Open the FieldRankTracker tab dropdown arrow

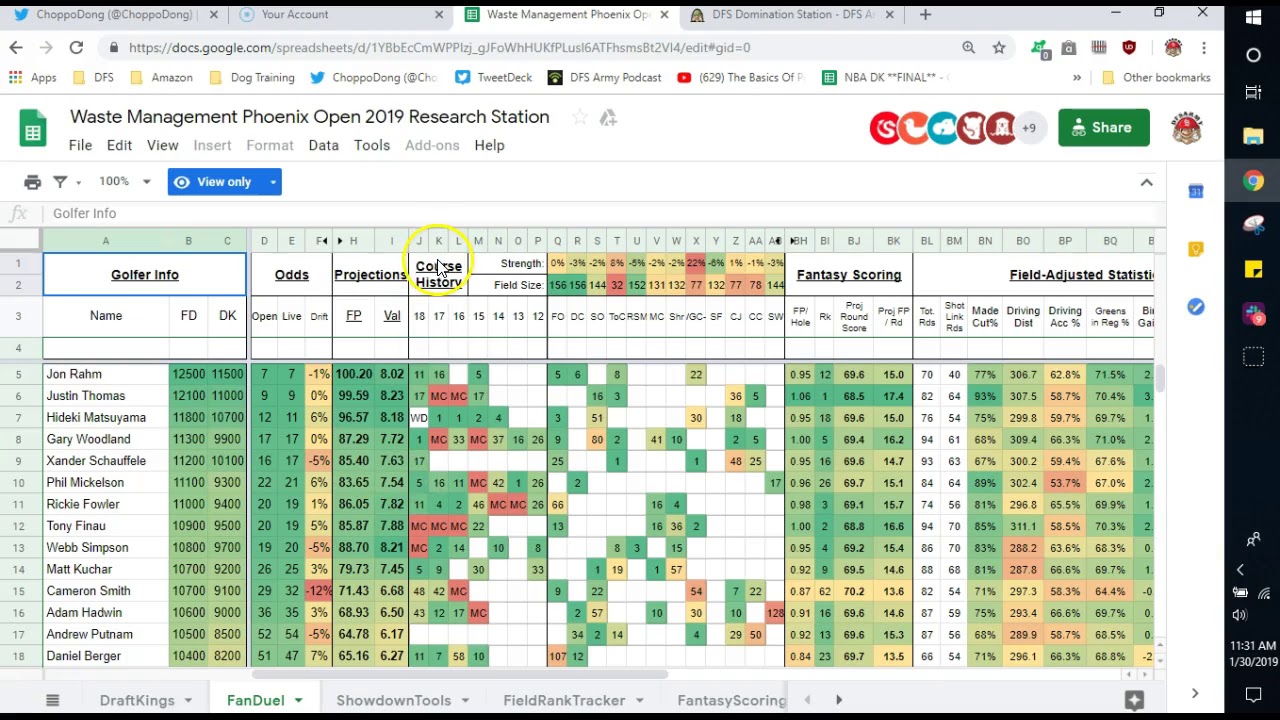click(638, 701)
